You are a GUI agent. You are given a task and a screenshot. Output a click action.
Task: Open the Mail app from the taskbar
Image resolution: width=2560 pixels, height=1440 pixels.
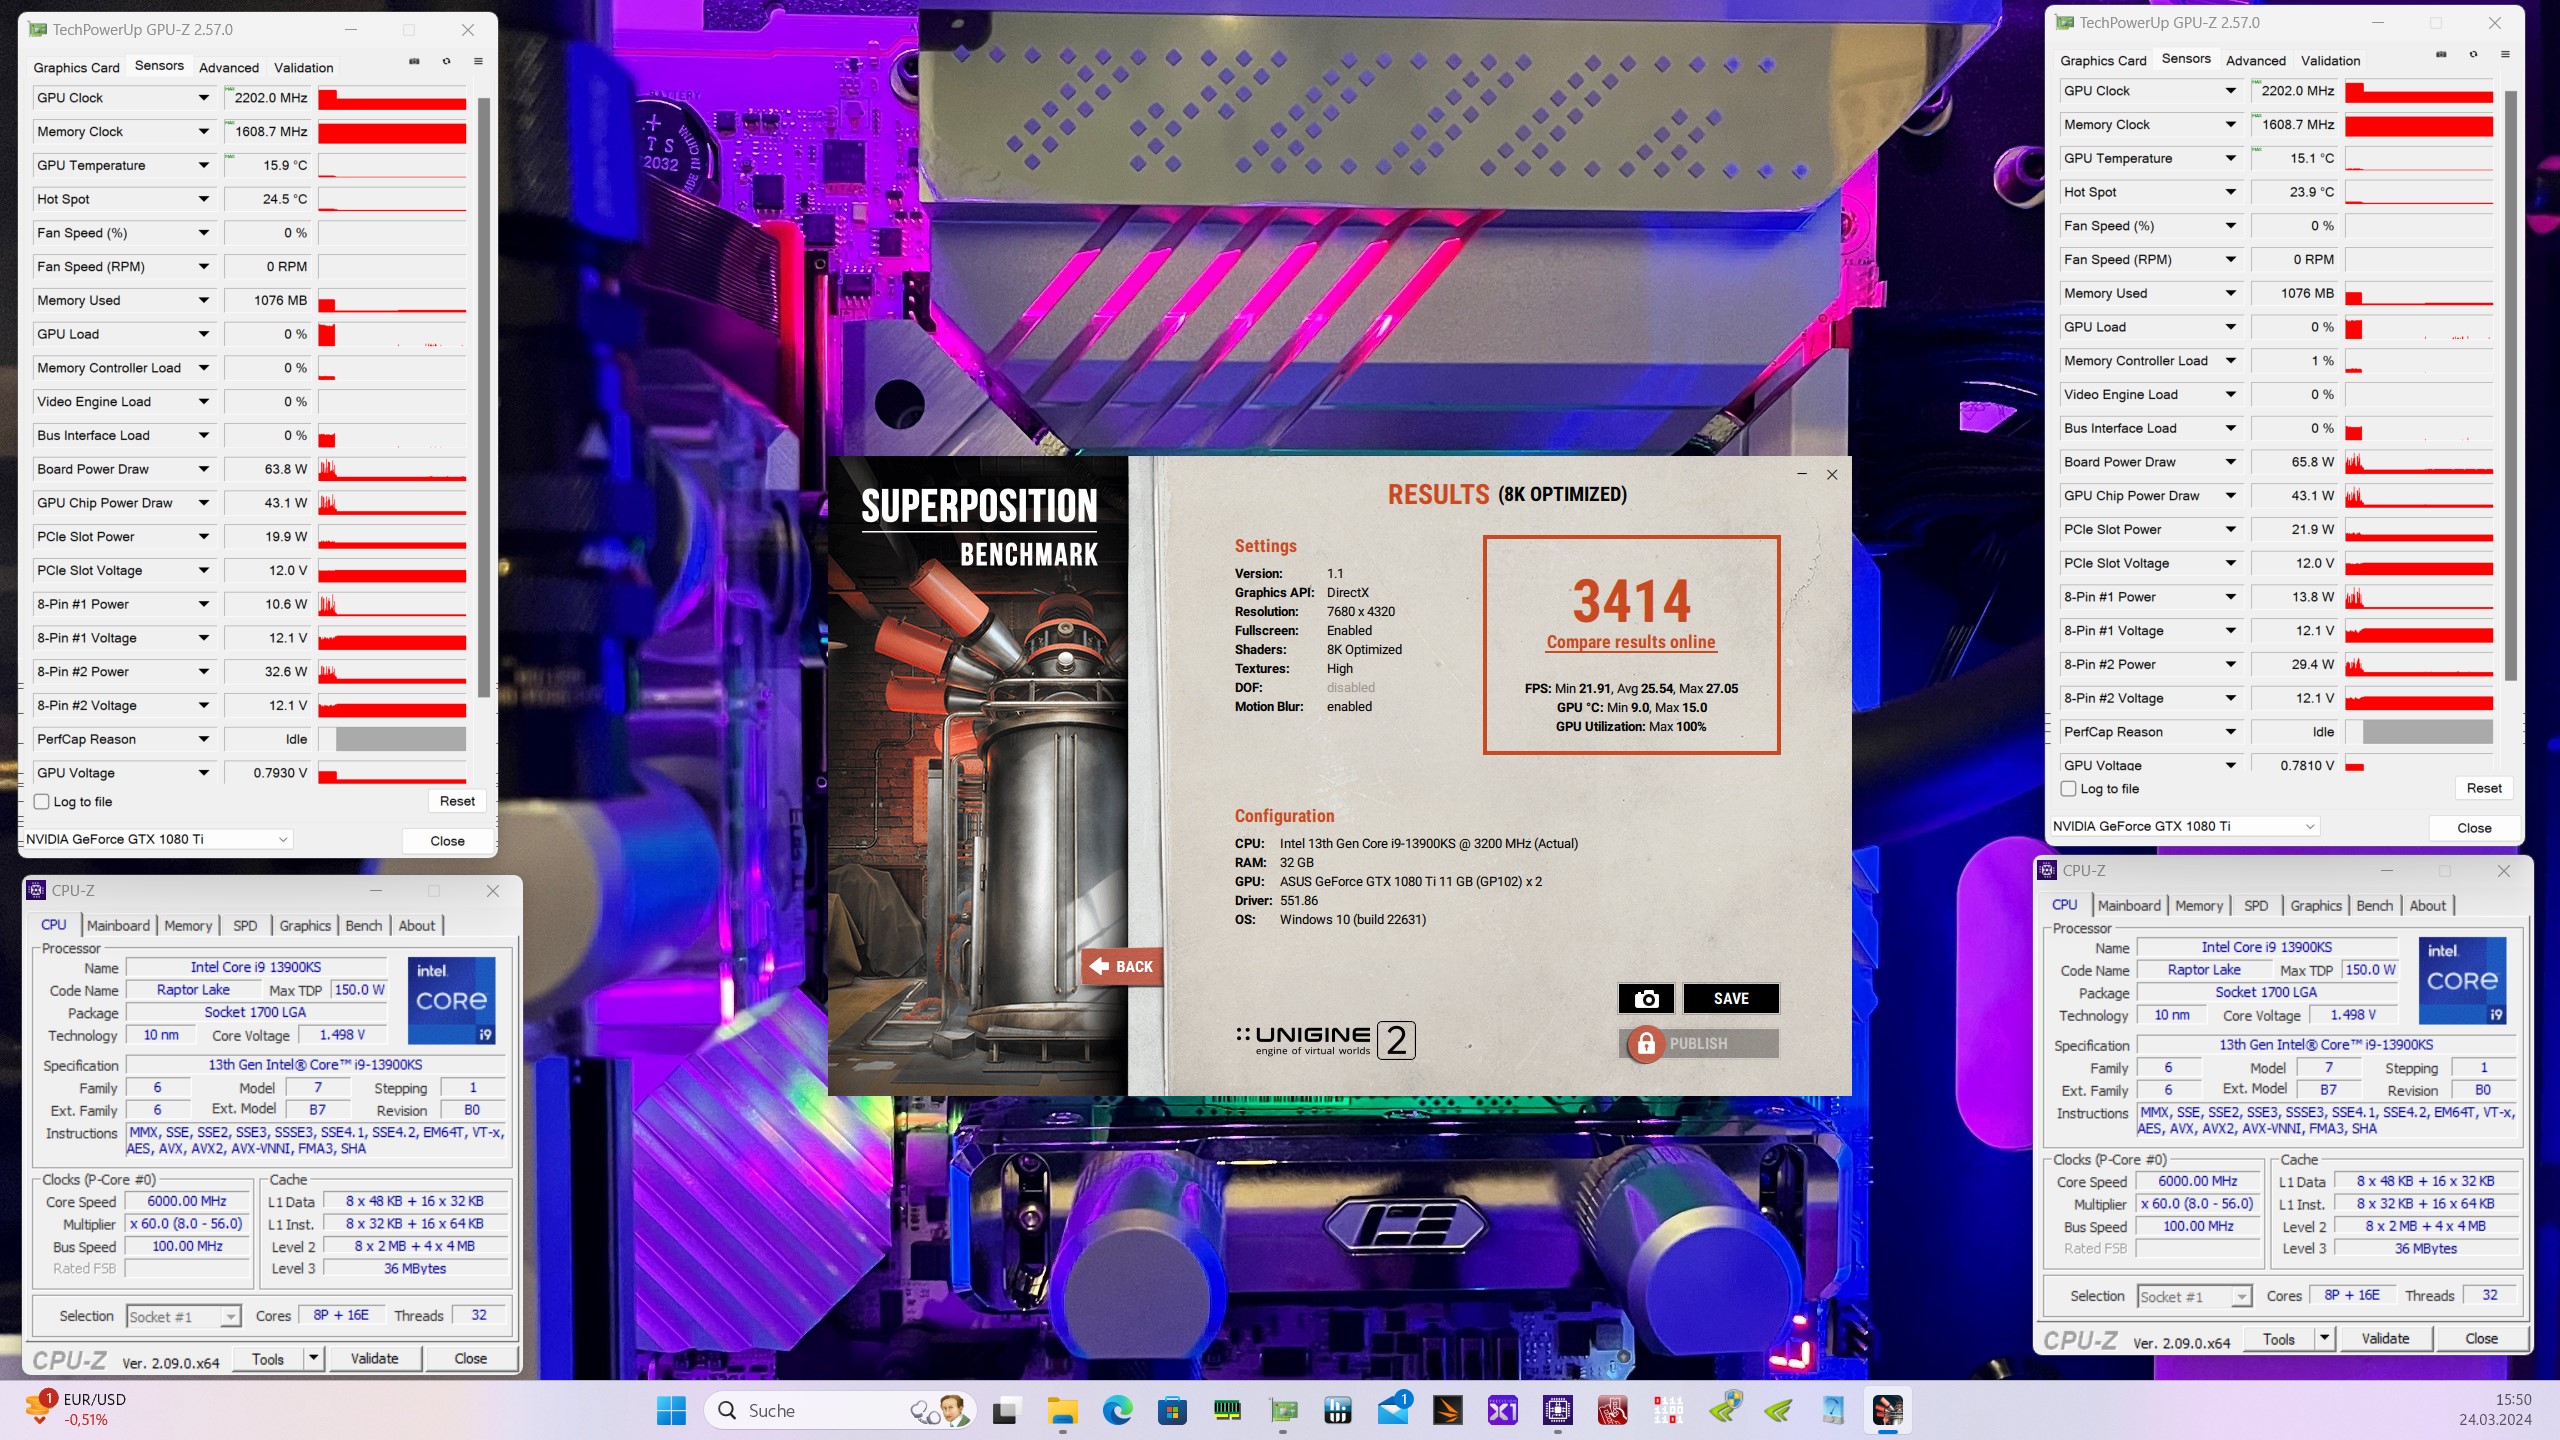pos(1393,1411)
